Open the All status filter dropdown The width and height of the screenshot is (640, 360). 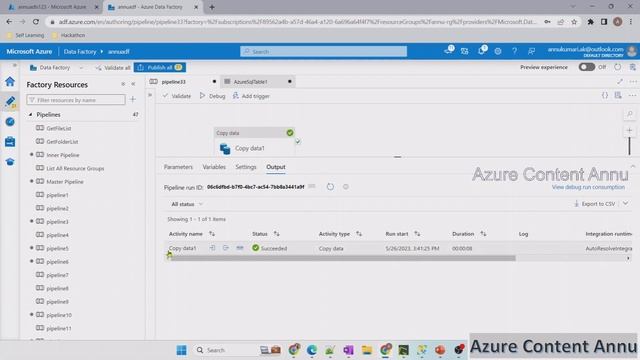[187, 204]
